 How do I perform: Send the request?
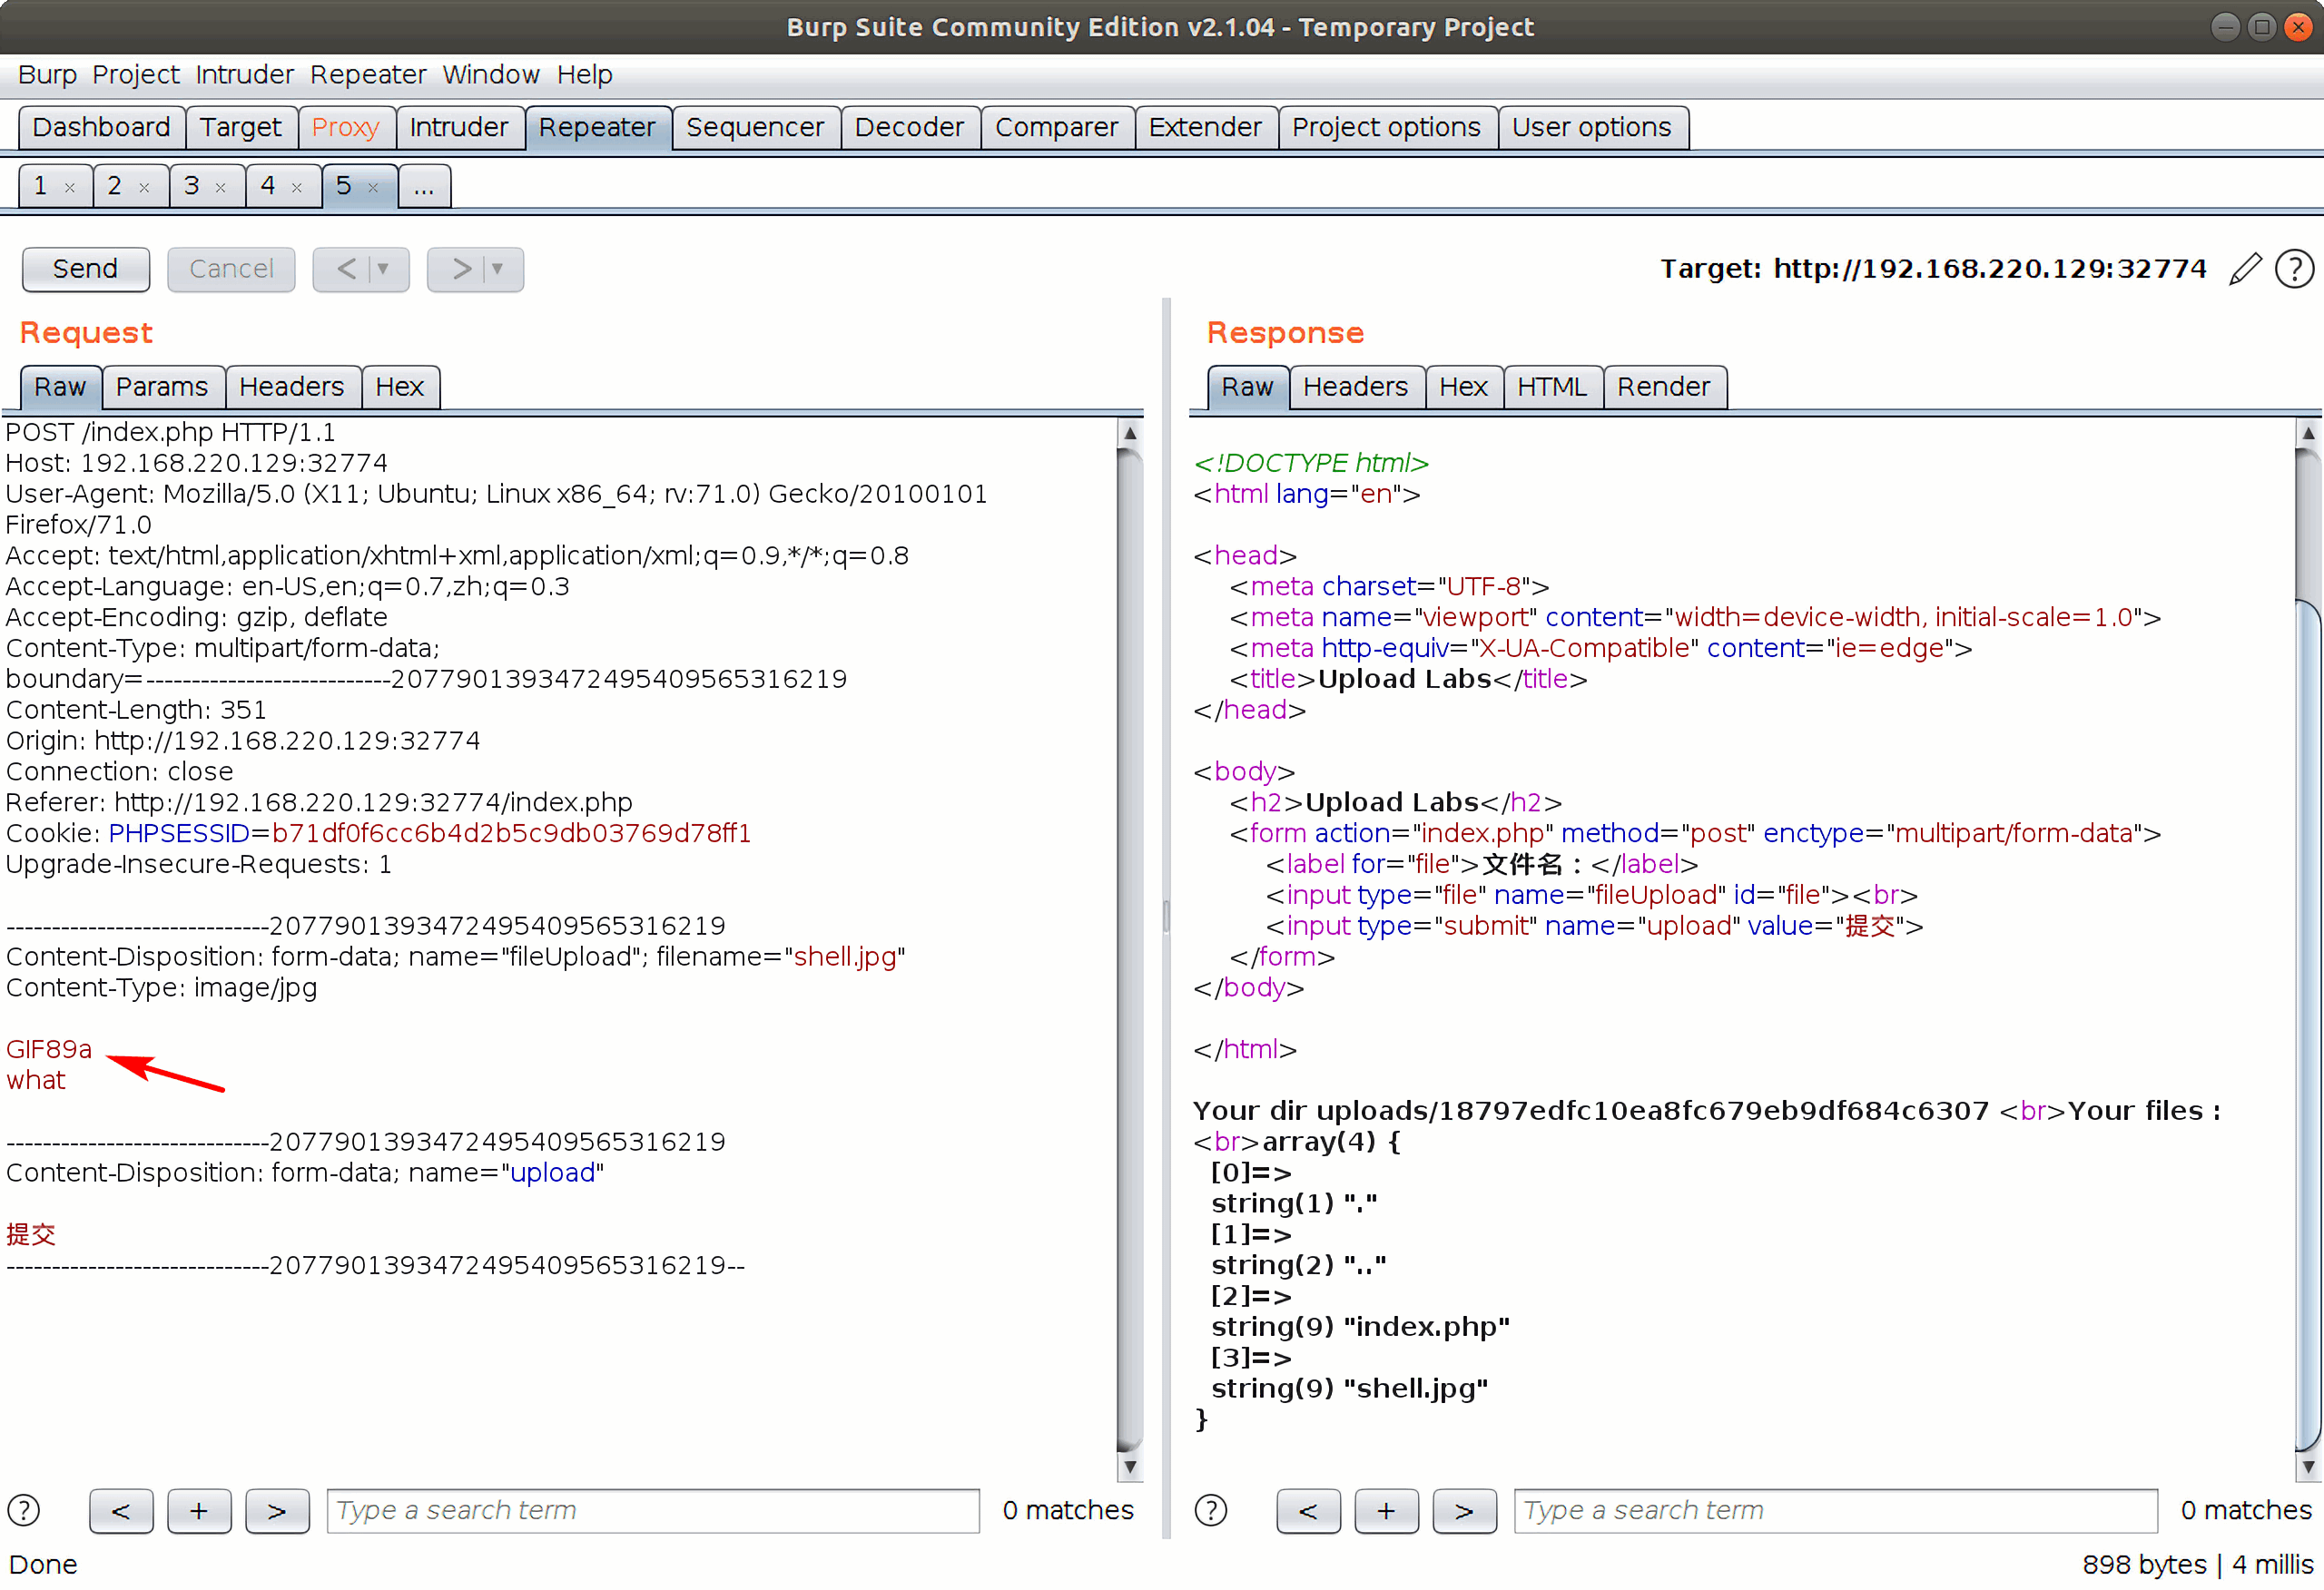(x=86, y=269)
